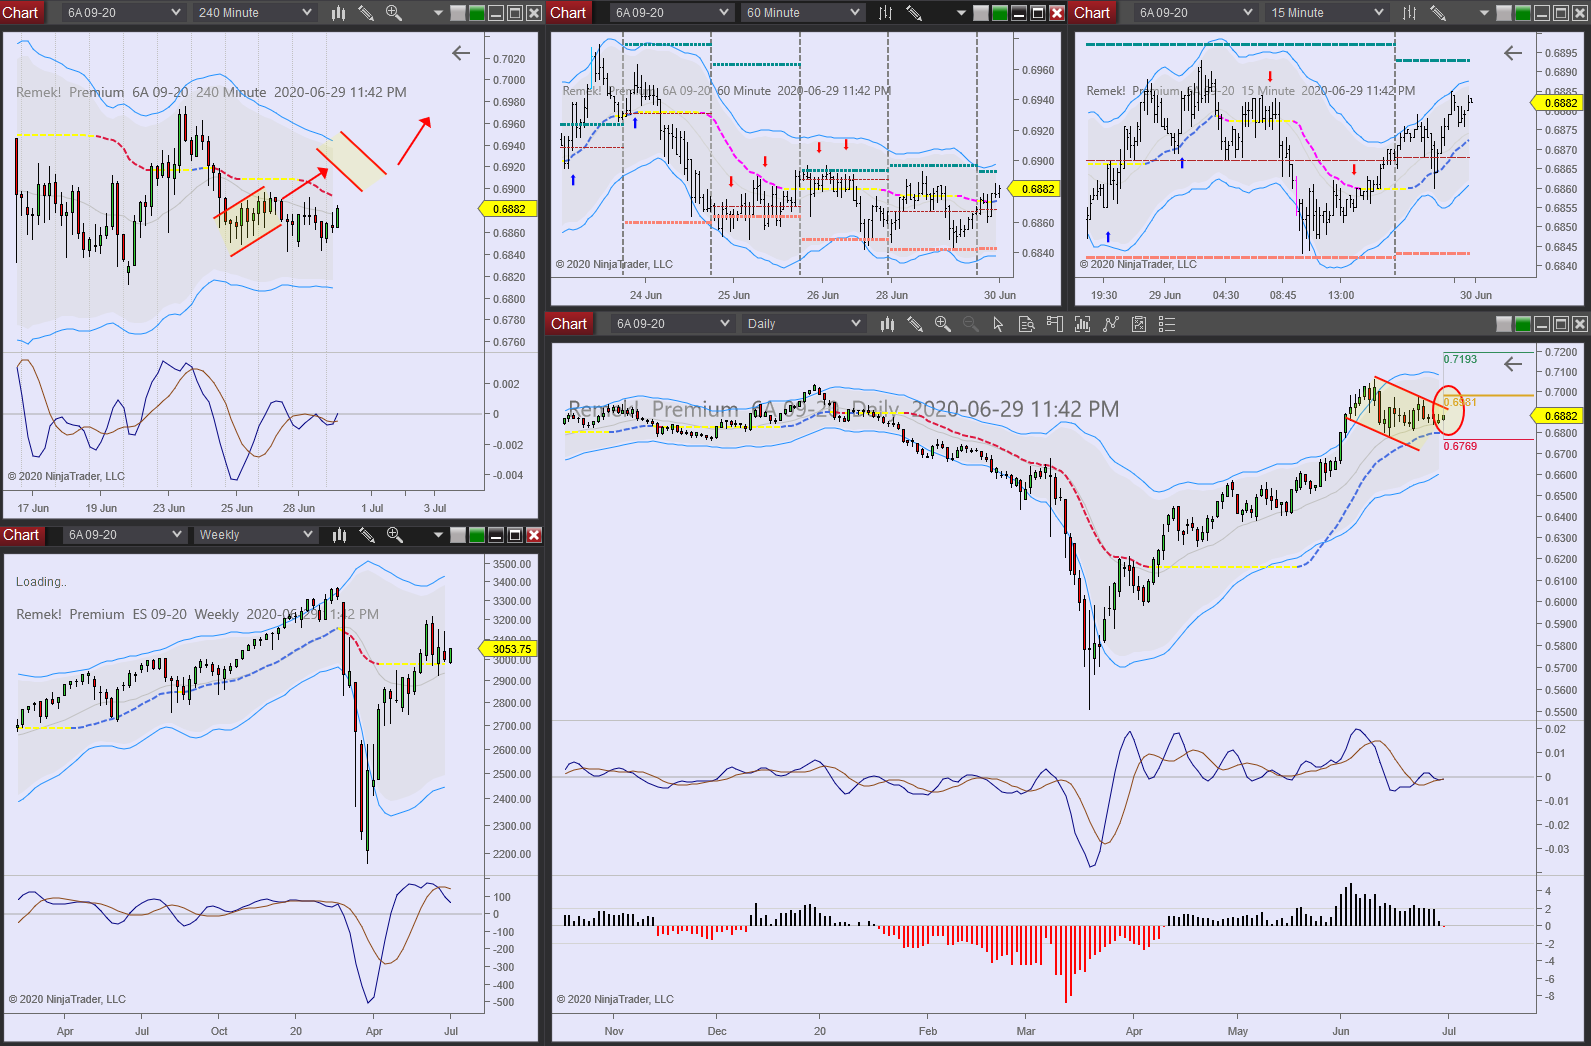Click zoom-out magnifier in Daily chart

(970, 324)
